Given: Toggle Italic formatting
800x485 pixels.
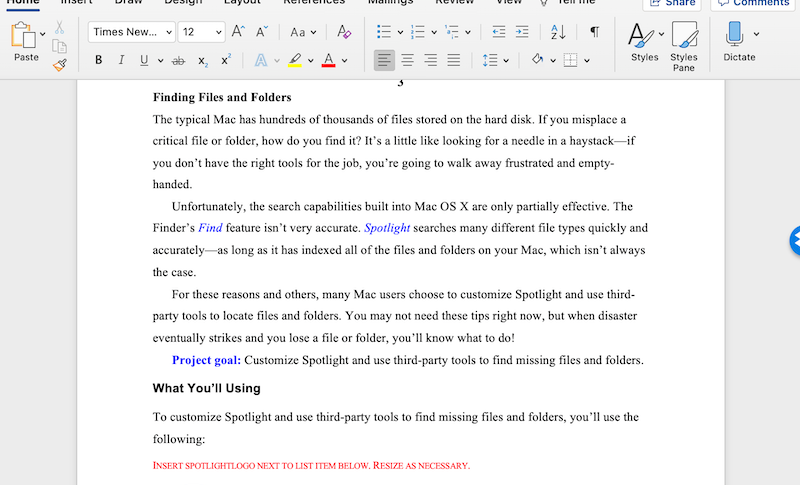Looking at the screenshot, I should (121, 60).
